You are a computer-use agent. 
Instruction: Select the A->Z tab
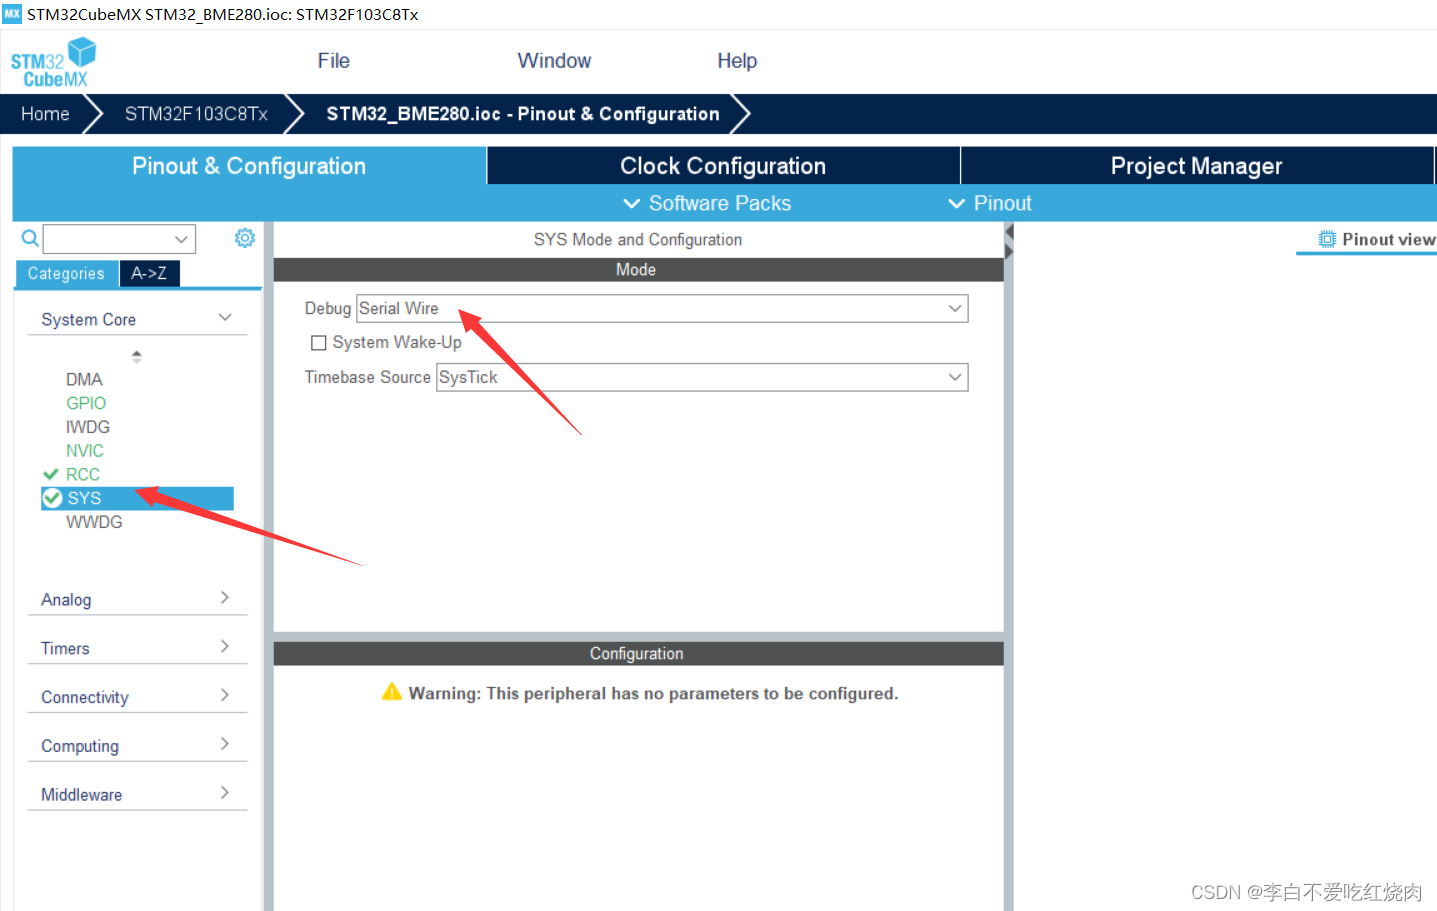[149, 273]
